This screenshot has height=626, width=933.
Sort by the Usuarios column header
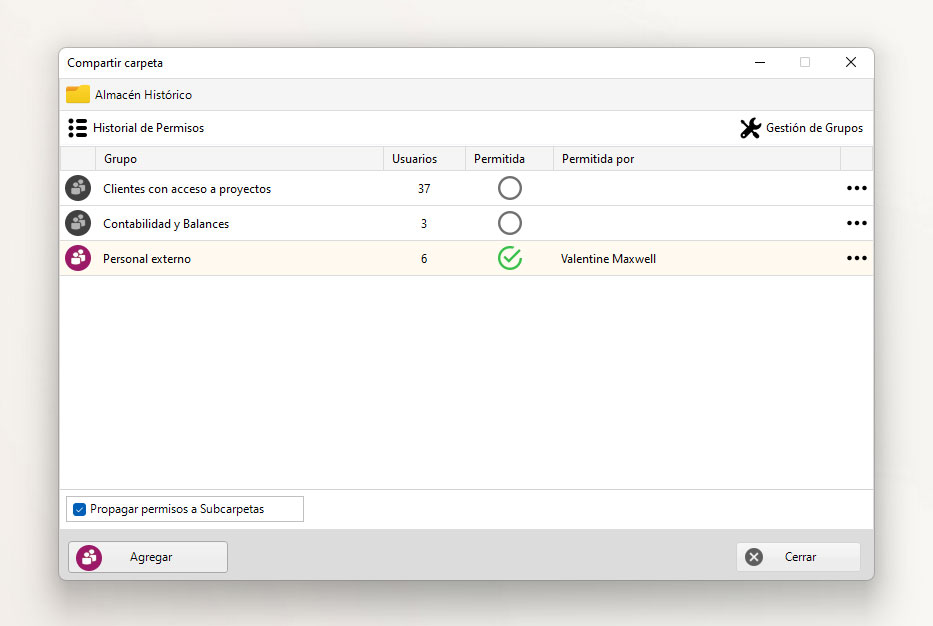(x=424, y=159)
